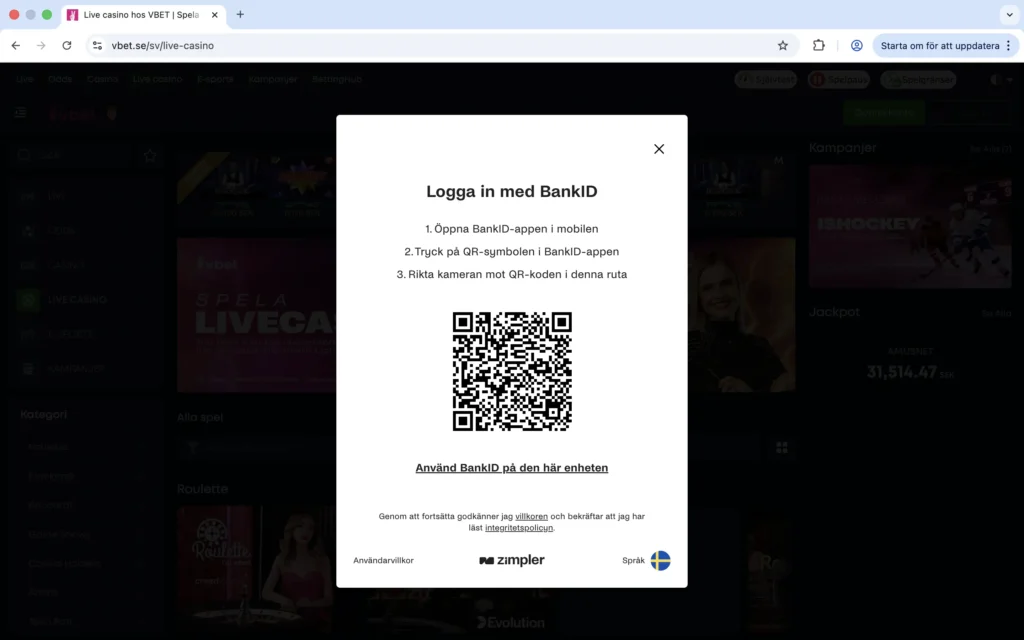Image resolution: width=1024 pixels, height=640 pixels.
Task: Open the browser extensions puzzle icon
Action: (819, 46)
